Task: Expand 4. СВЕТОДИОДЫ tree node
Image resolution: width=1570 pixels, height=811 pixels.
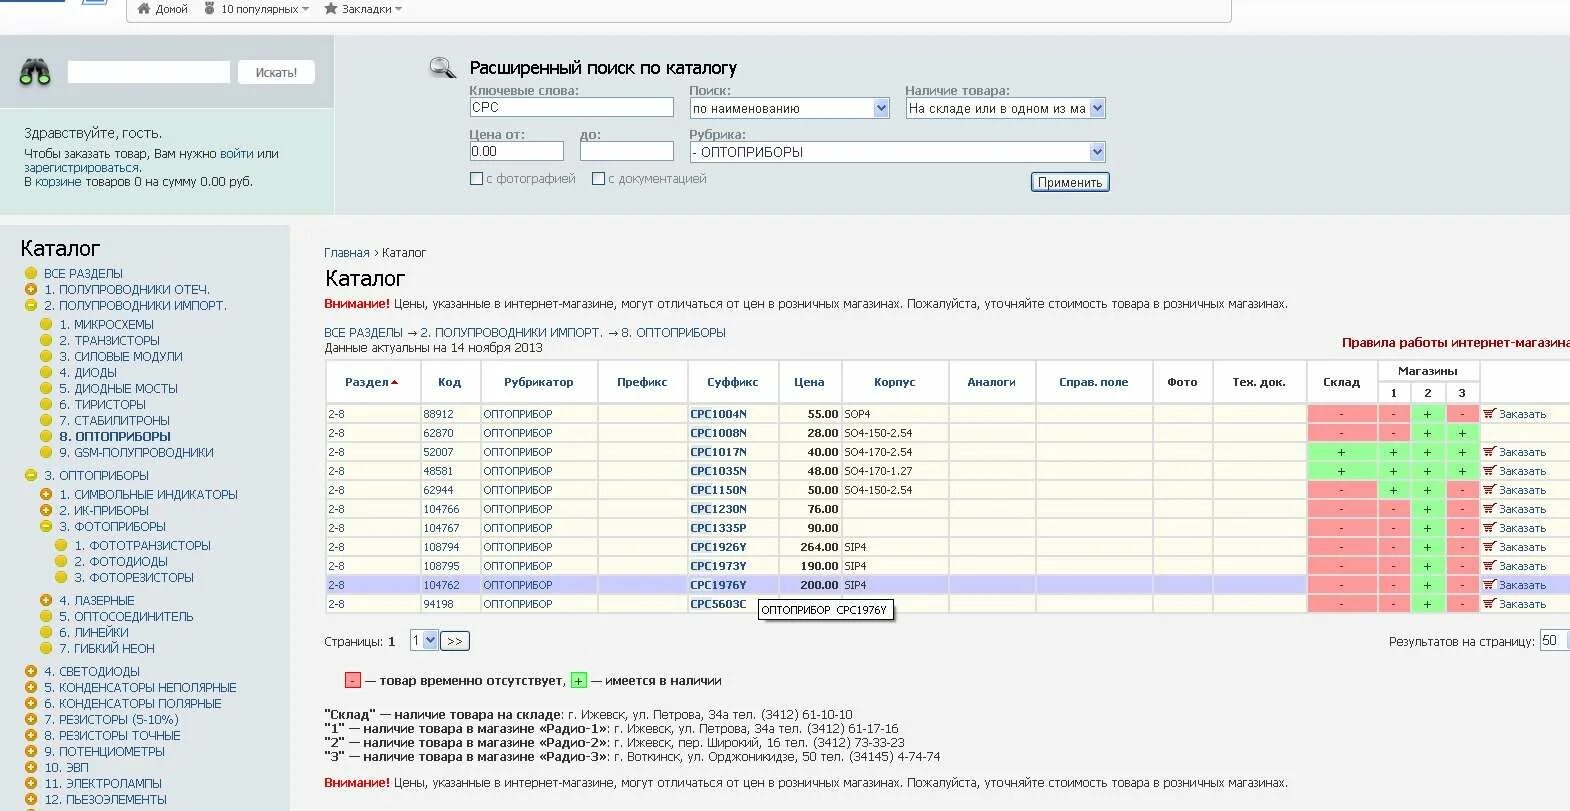Action: [x=31, y=671]
